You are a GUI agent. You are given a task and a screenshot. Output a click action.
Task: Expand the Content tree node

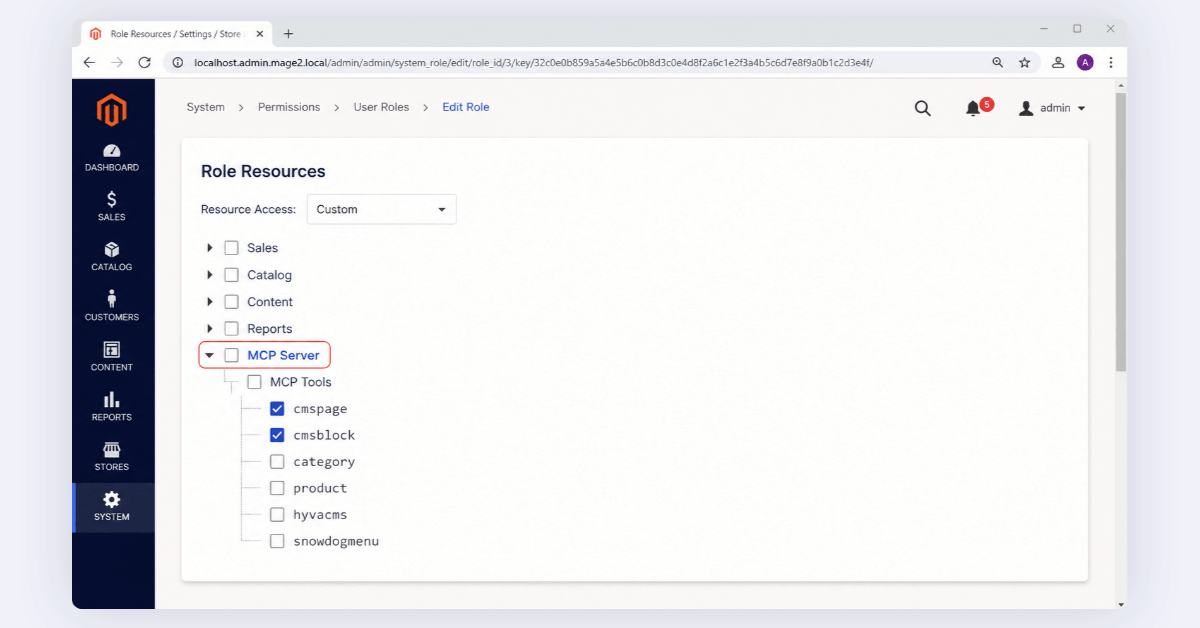[x=210, y=302]
